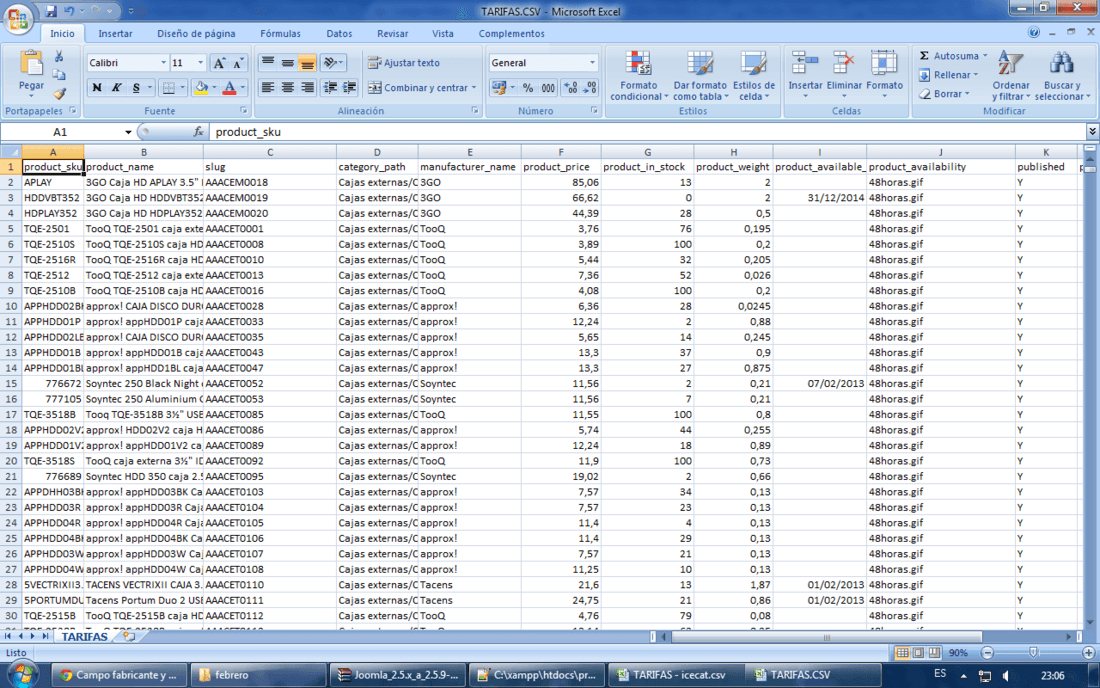
Task: Switch to Vista ribbon tab
Action: [x=443, y=34]
